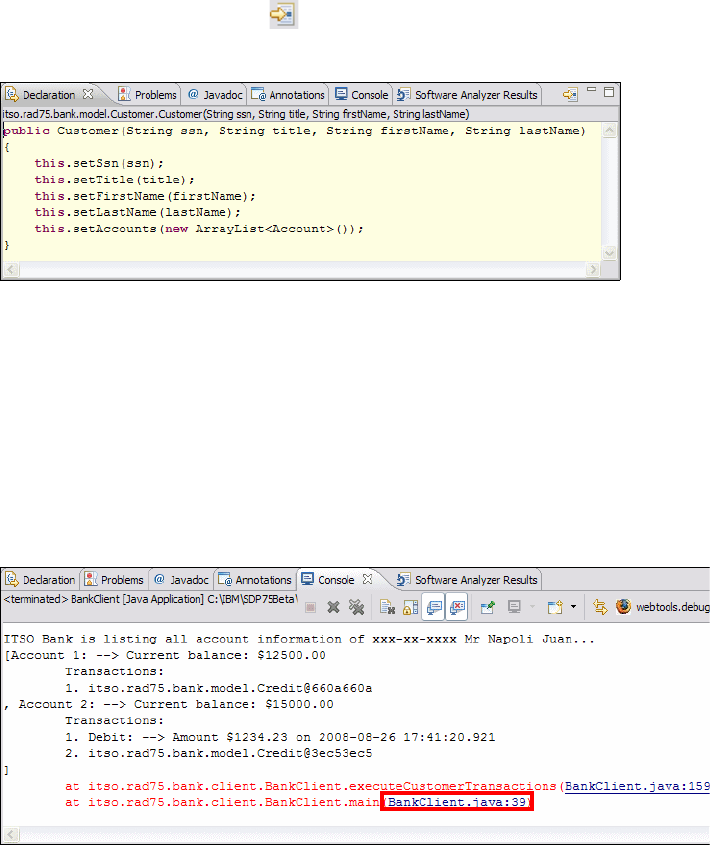
Task: Open Software Analyzer Results tab in lower panel
Action: tap(467, 580)
